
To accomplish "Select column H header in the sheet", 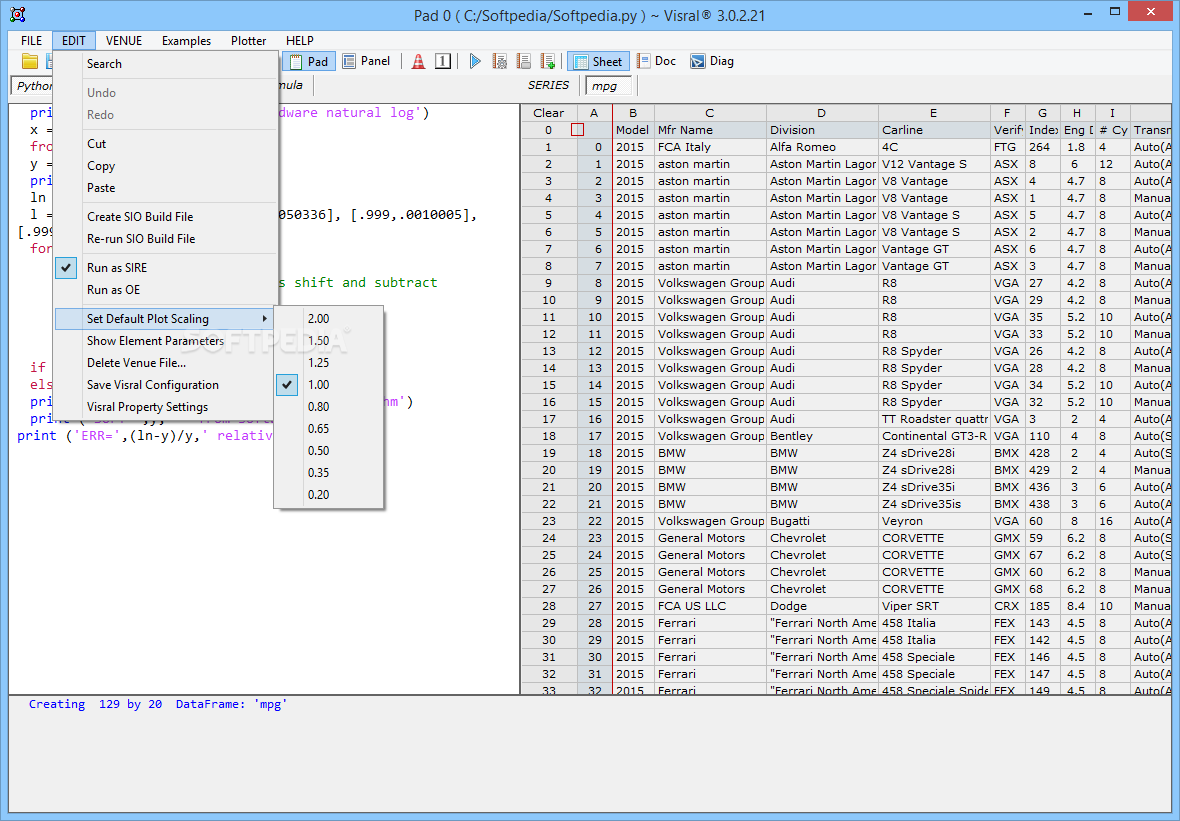I will [x=1078, y=113].
